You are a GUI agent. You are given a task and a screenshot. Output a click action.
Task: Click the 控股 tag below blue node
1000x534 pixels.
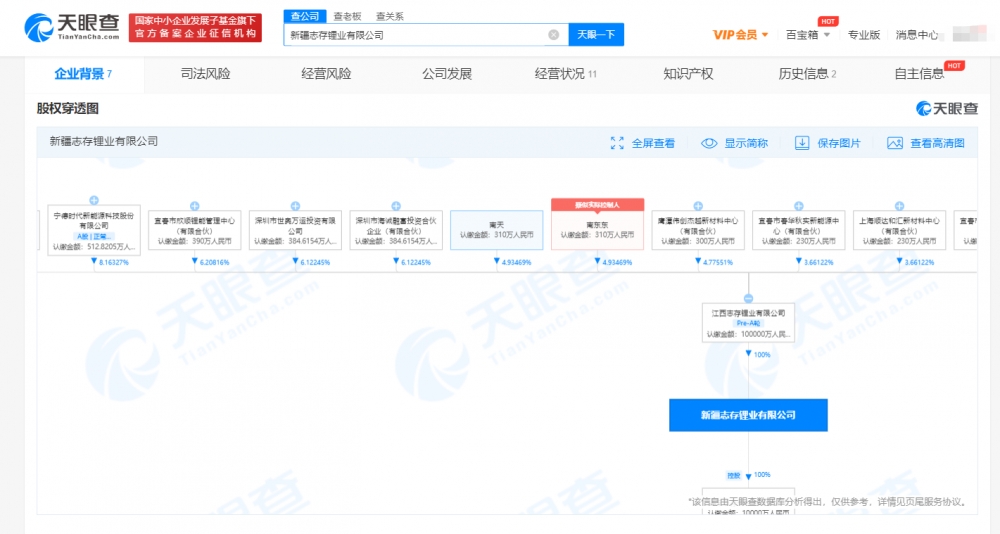pyautogui.click(x=734, y=476)
